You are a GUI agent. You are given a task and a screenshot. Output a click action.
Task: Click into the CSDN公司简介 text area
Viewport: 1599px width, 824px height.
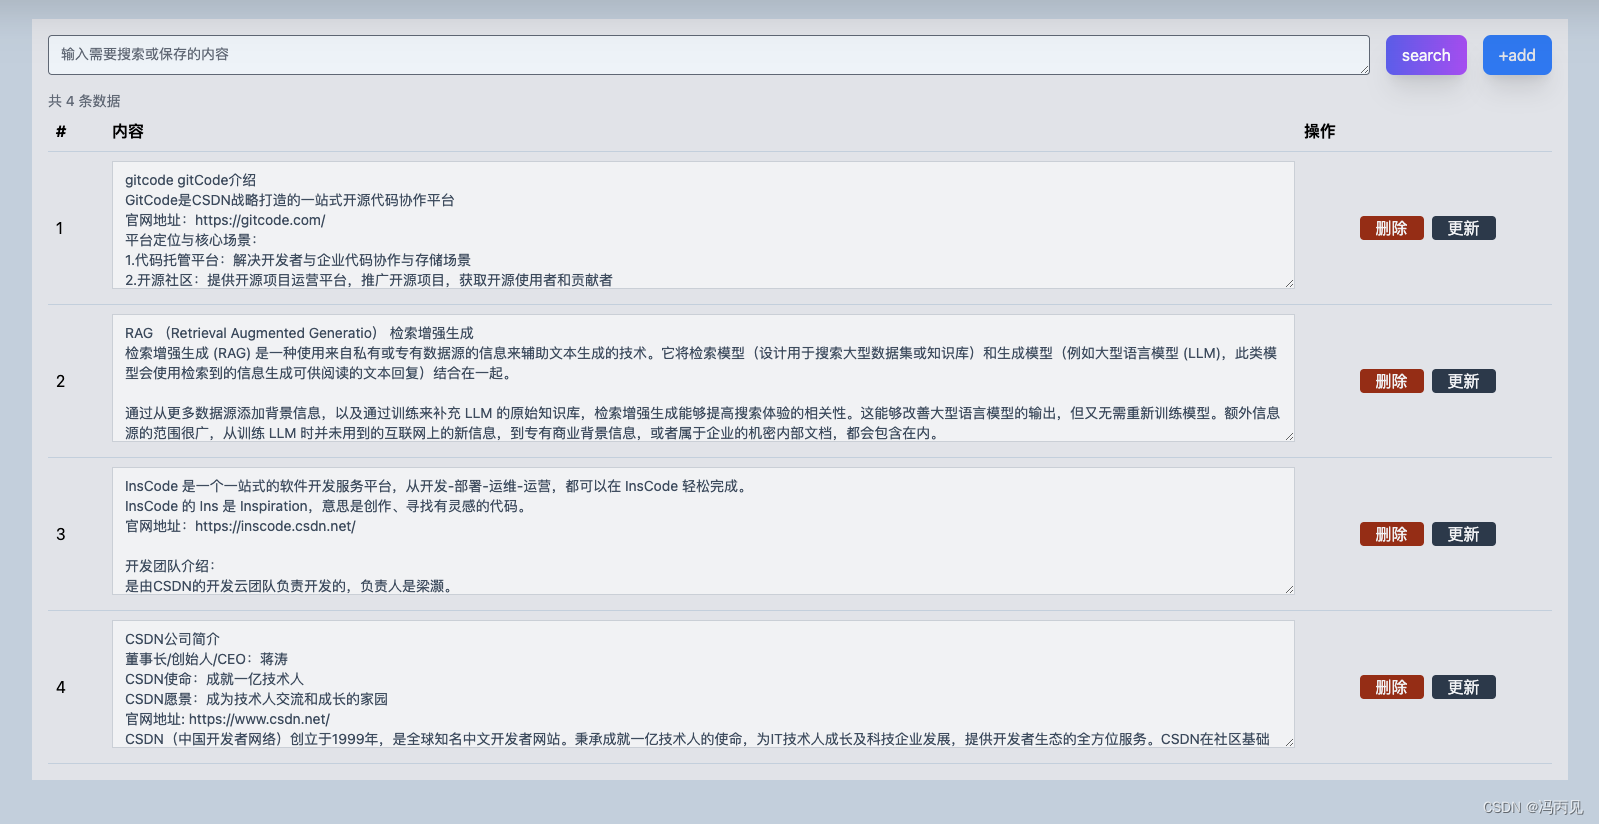point(703,684)
